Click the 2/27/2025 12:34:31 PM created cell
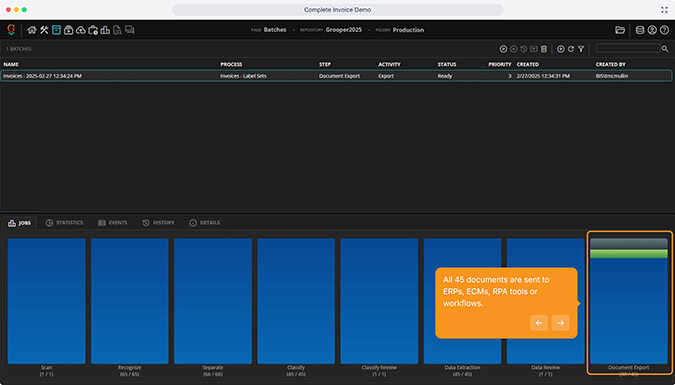The width and height of the screenshot is (675, 385). tap(543, 76)
